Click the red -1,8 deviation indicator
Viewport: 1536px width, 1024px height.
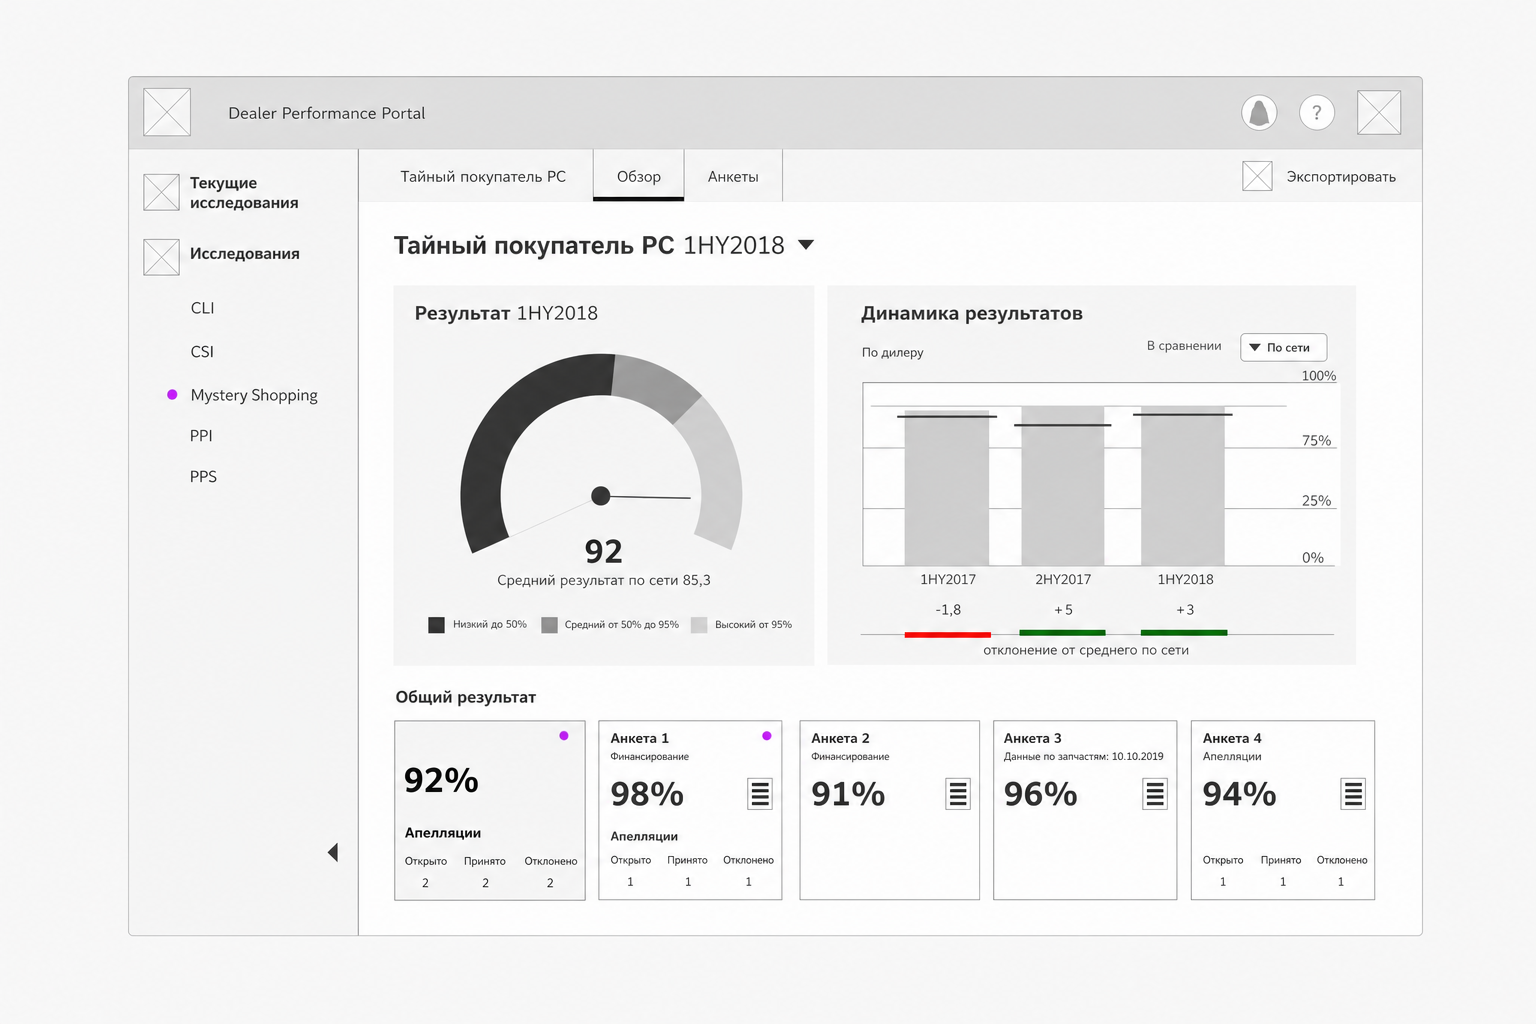click(x=947, y=634)
